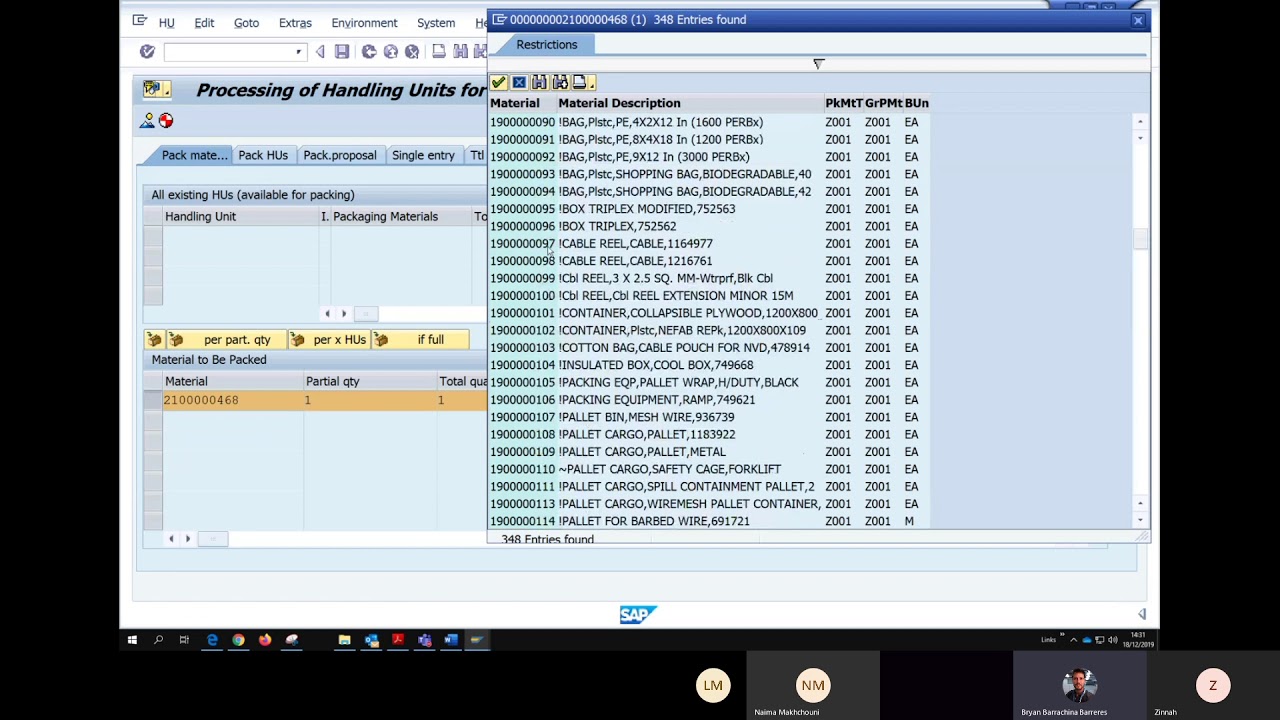Image resolution: width=1280 pixels, height=720 pixels.
Task: Click per x HUs button
Action: 330,340
